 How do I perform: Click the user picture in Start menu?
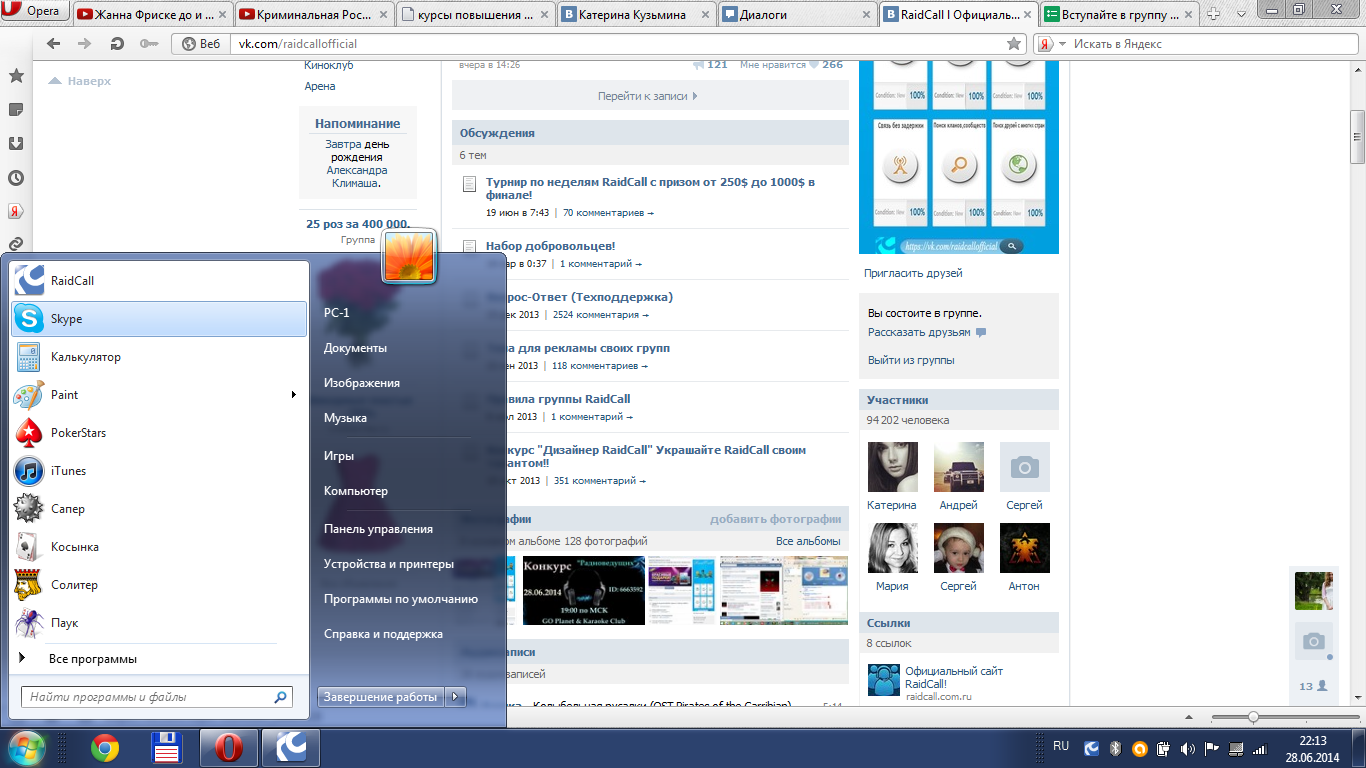click(409, 256)
